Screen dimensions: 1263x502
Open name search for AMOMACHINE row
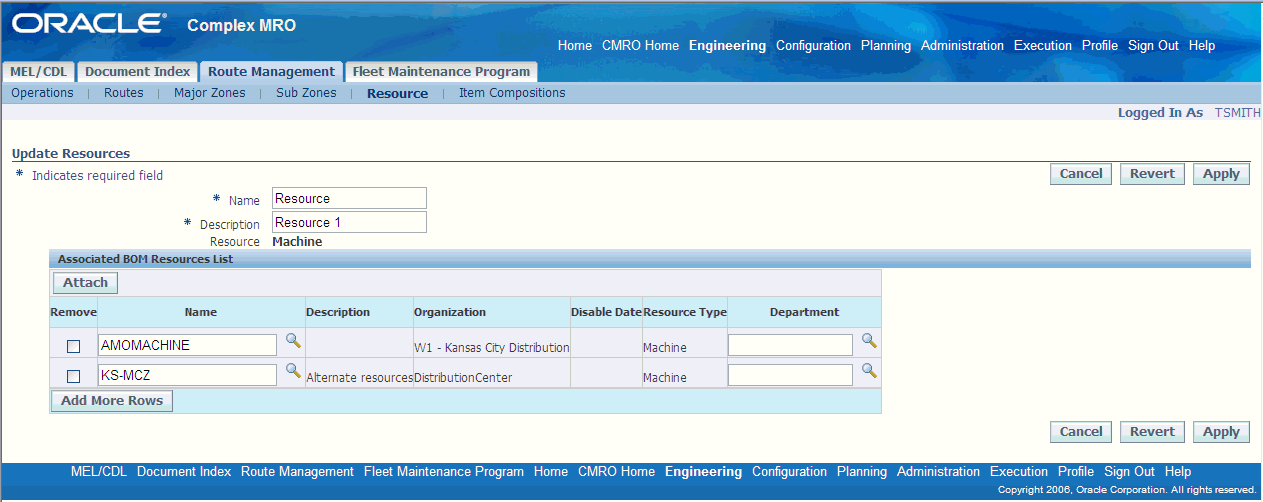pos(293,341)
